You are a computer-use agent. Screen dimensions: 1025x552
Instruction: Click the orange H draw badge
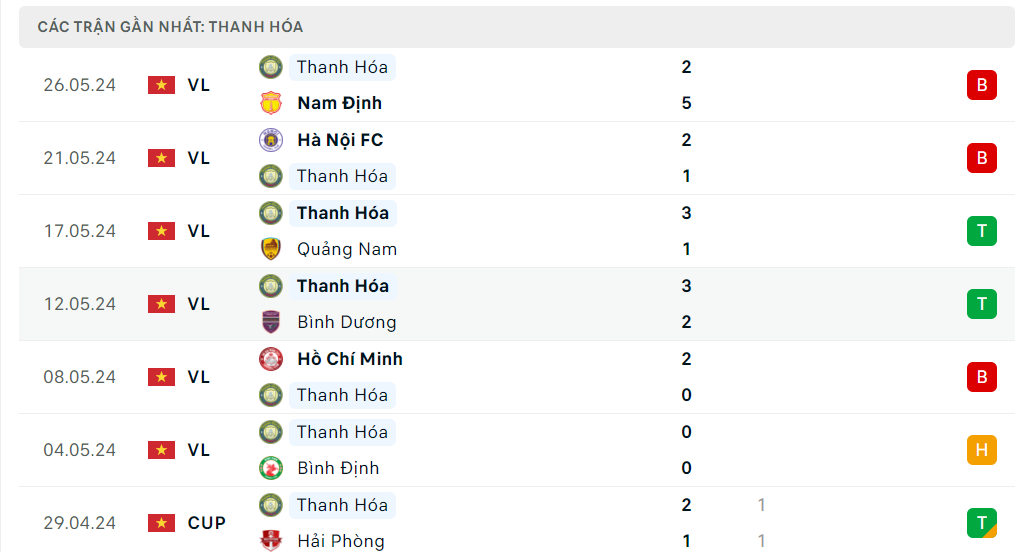point(981,450)
